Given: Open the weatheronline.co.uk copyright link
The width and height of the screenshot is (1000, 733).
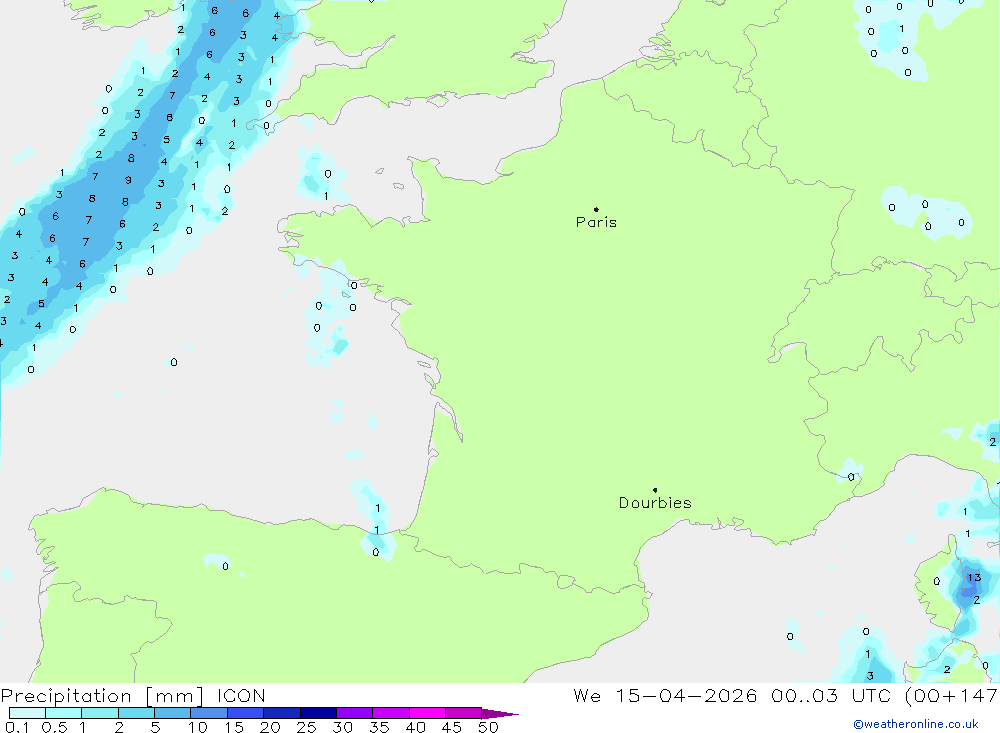Looking at the screenshot, I should coord(916,724).
